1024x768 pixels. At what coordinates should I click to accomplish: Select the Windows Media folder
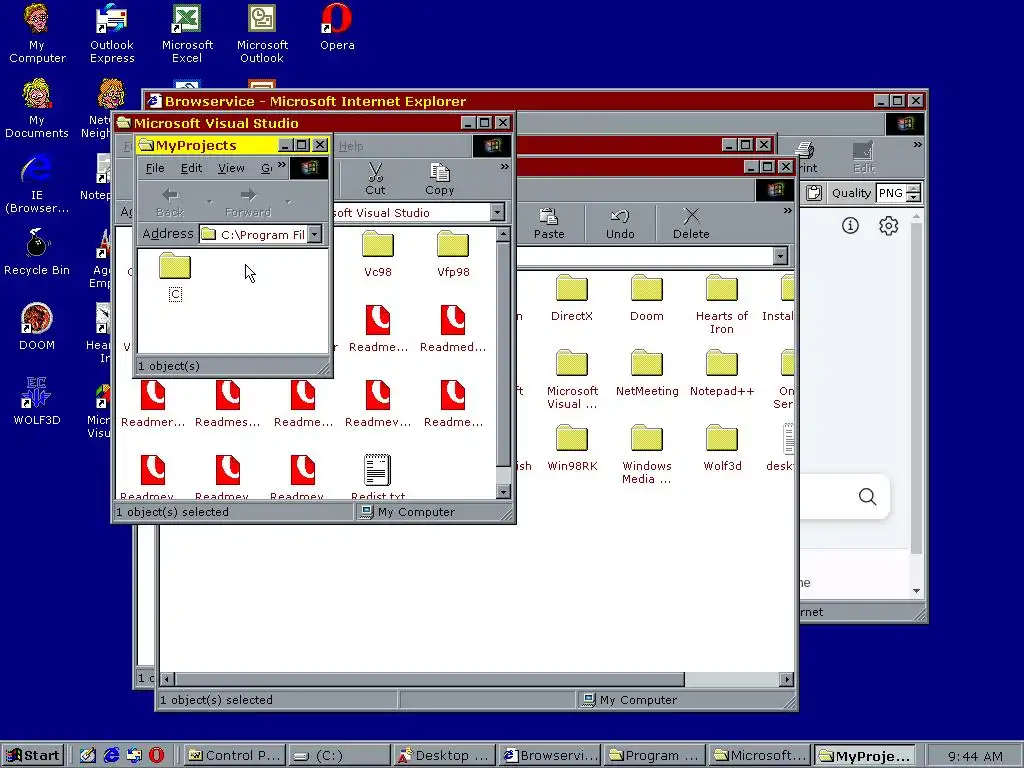coord(647,455)
